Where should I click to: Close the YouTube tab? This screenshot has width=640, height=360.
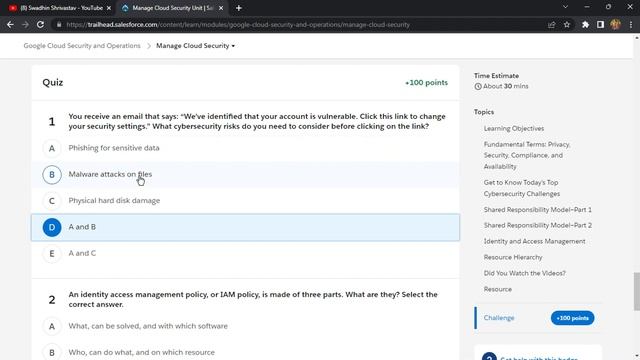[109, 8]
